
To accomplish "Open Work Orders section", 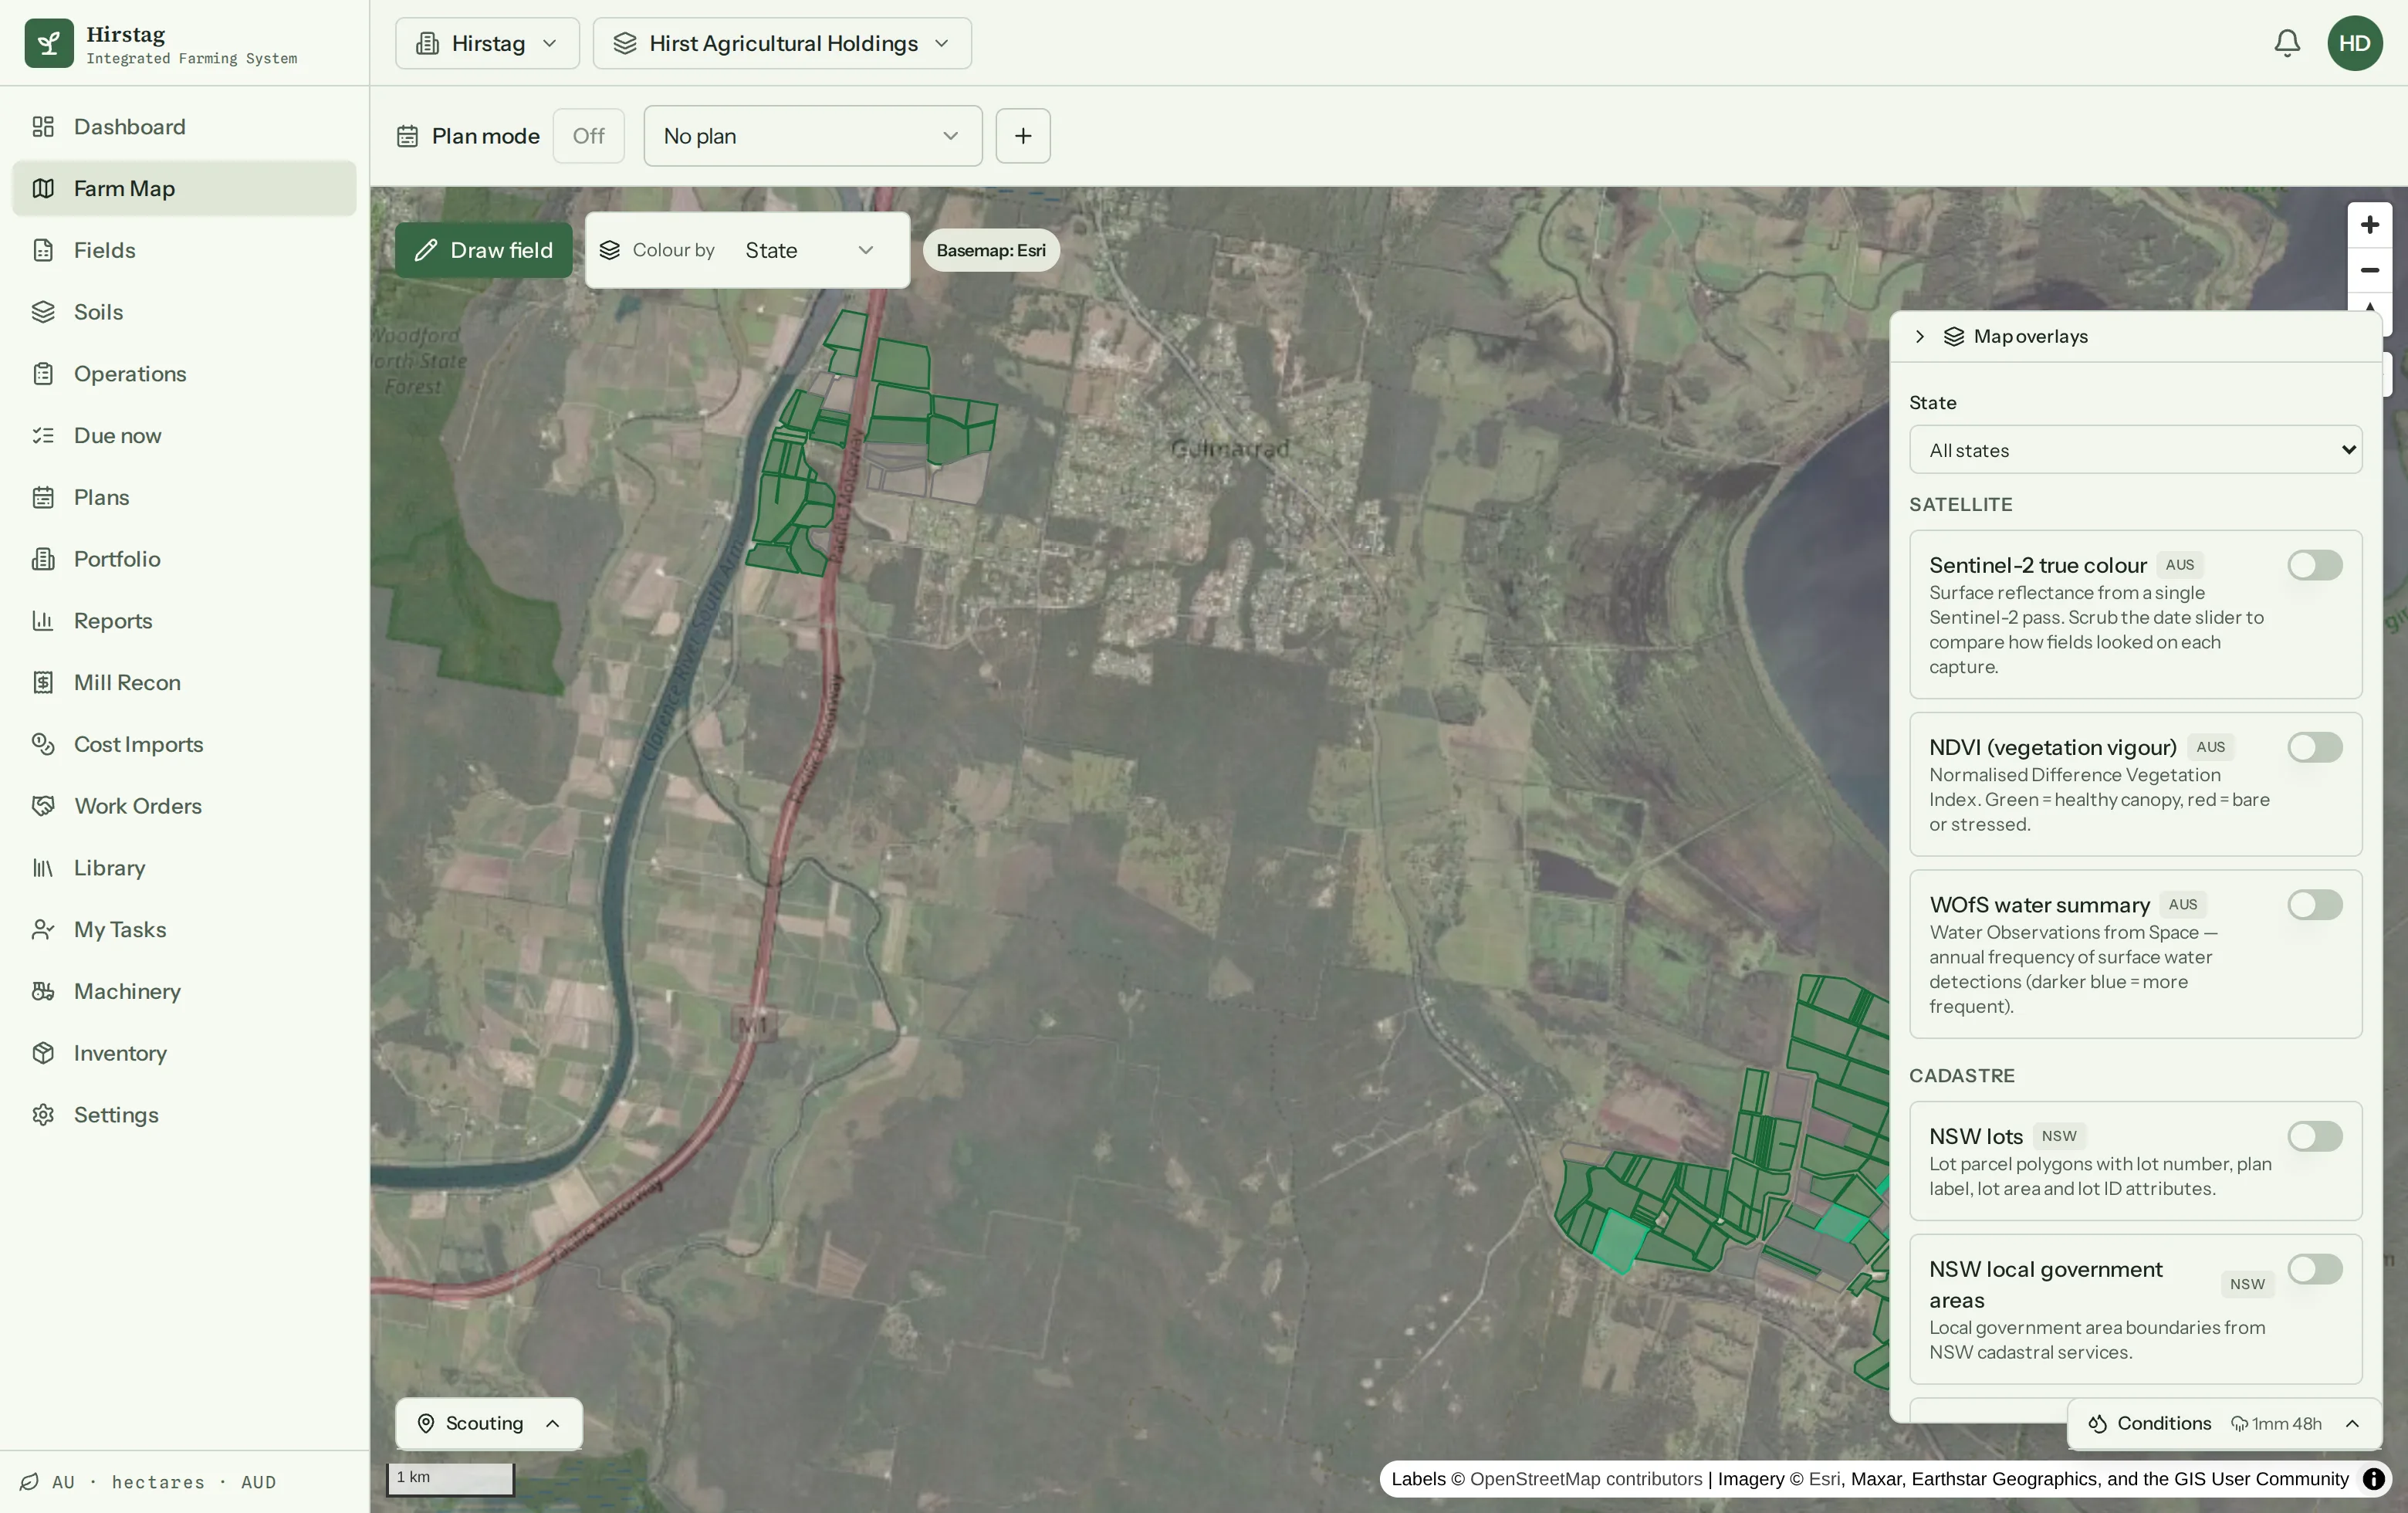I will 184,806.
